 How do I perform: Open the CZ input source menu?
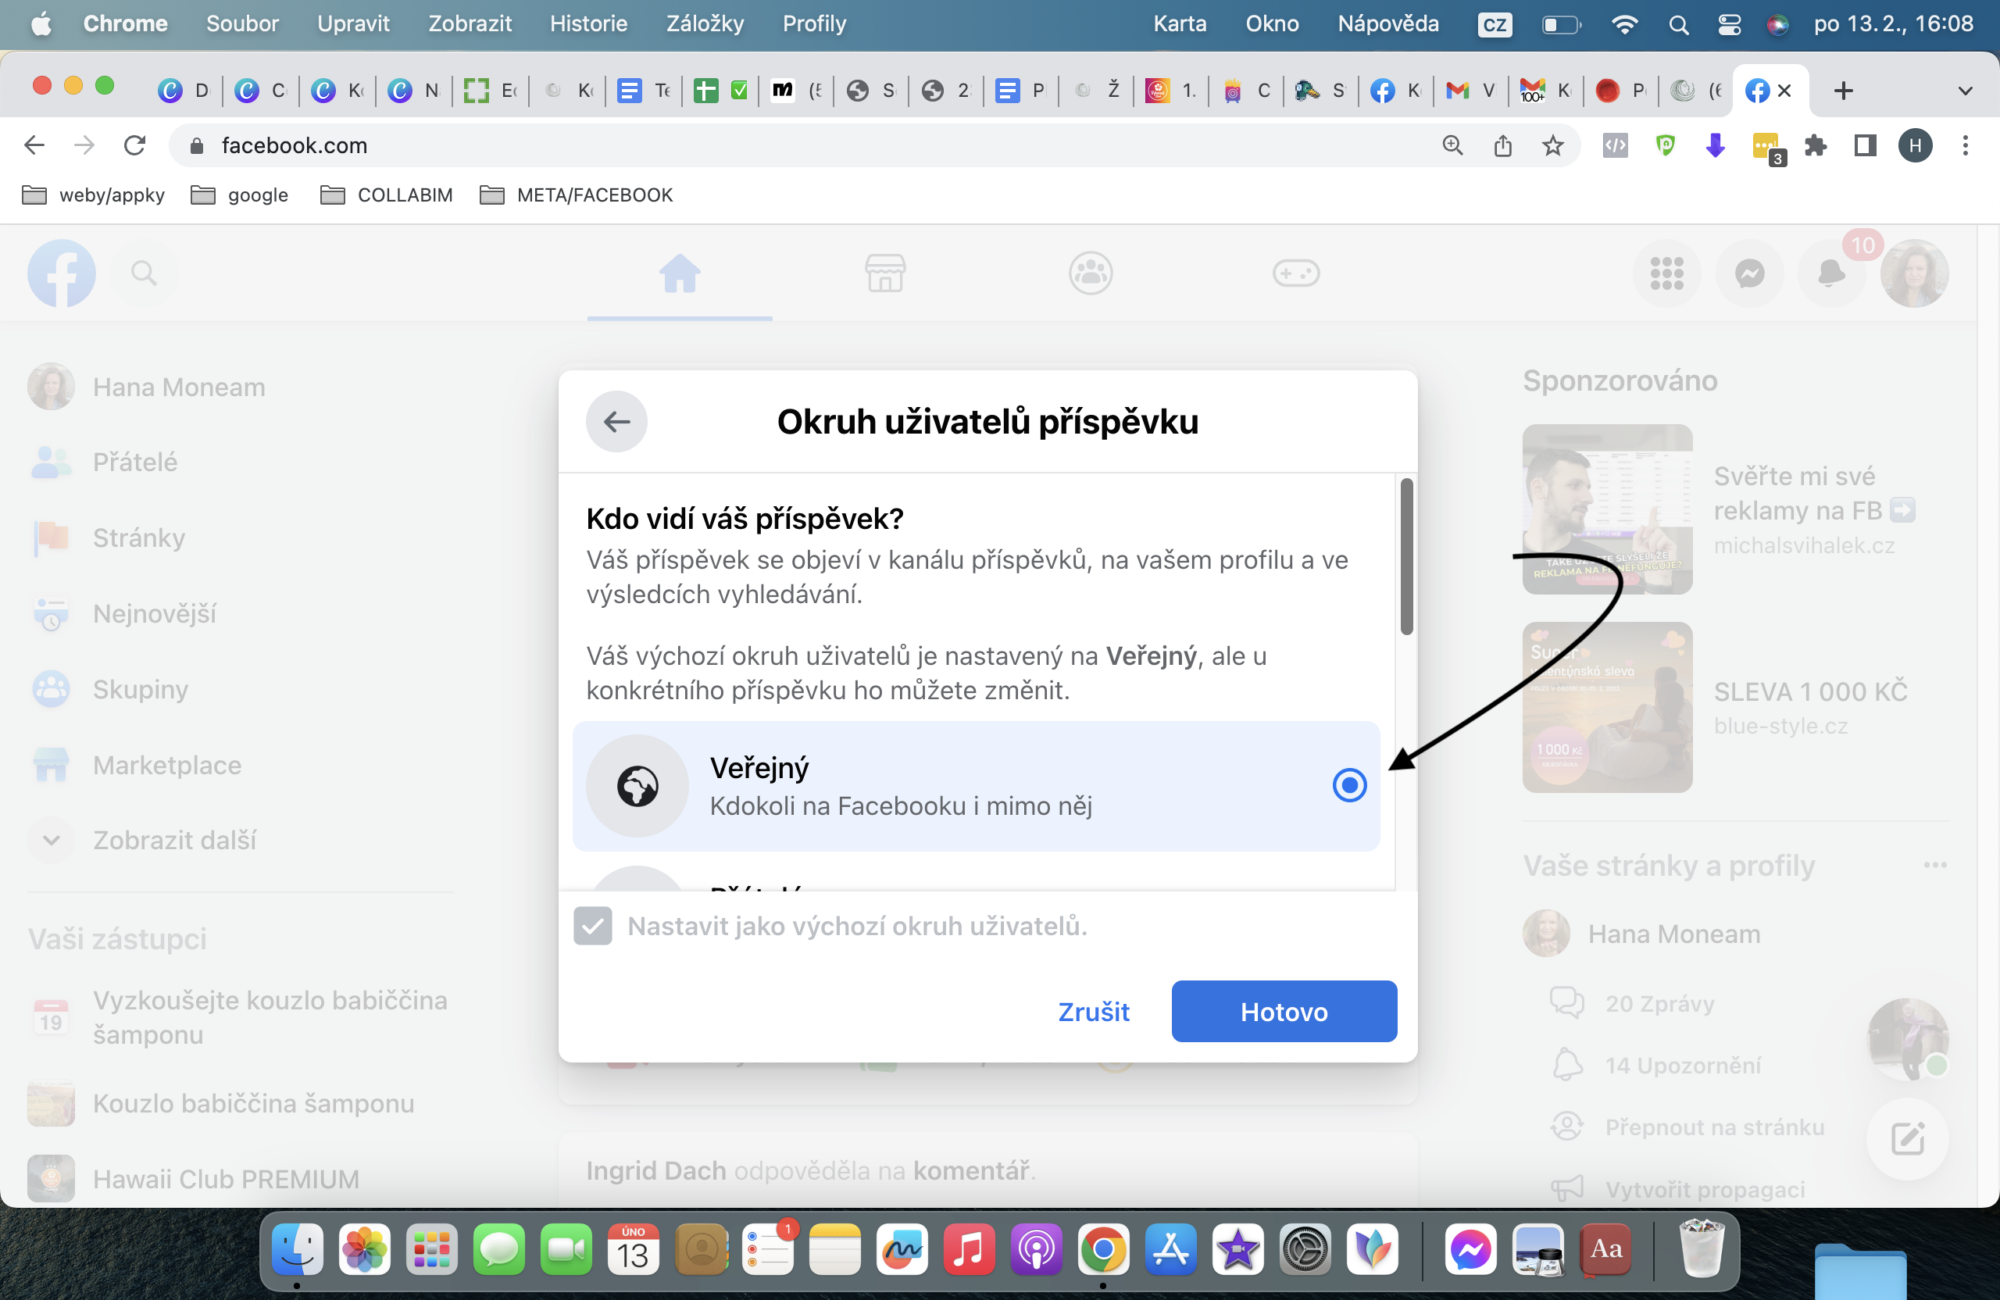pyautogui.click(x=1495, y=24)
